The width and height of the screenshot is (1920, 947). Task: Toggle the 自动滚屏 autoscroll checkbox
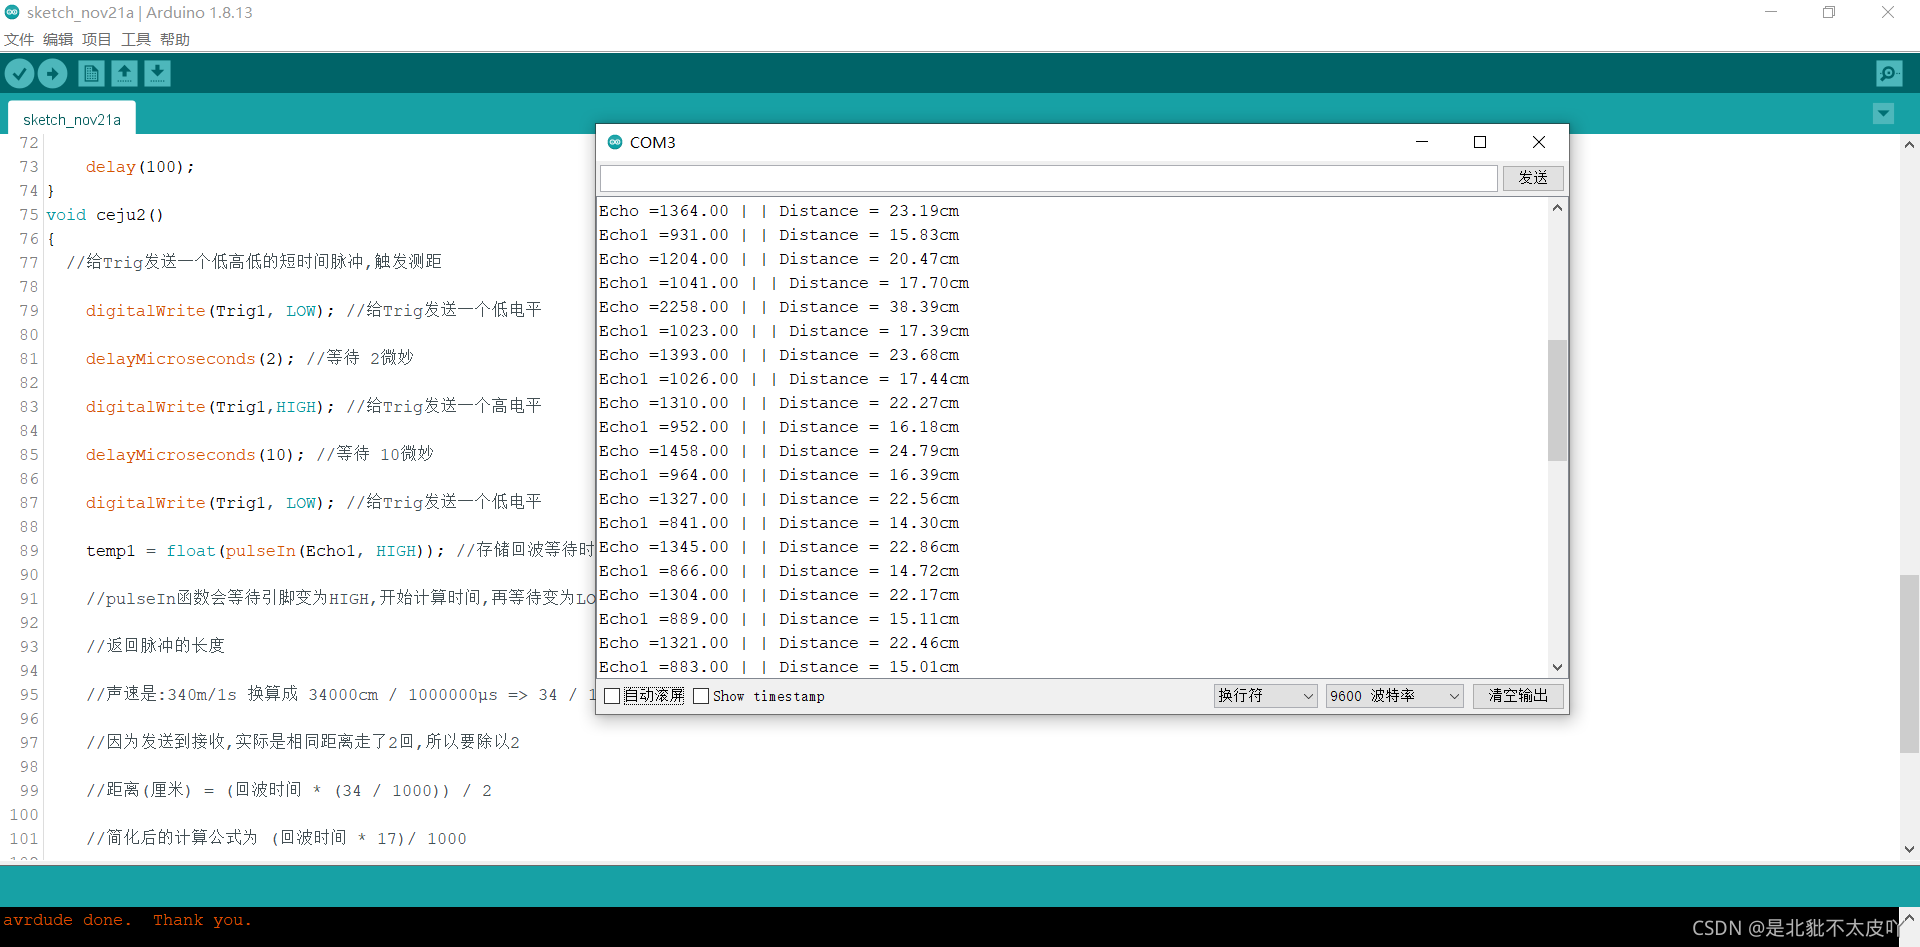(x=613, y=696)
